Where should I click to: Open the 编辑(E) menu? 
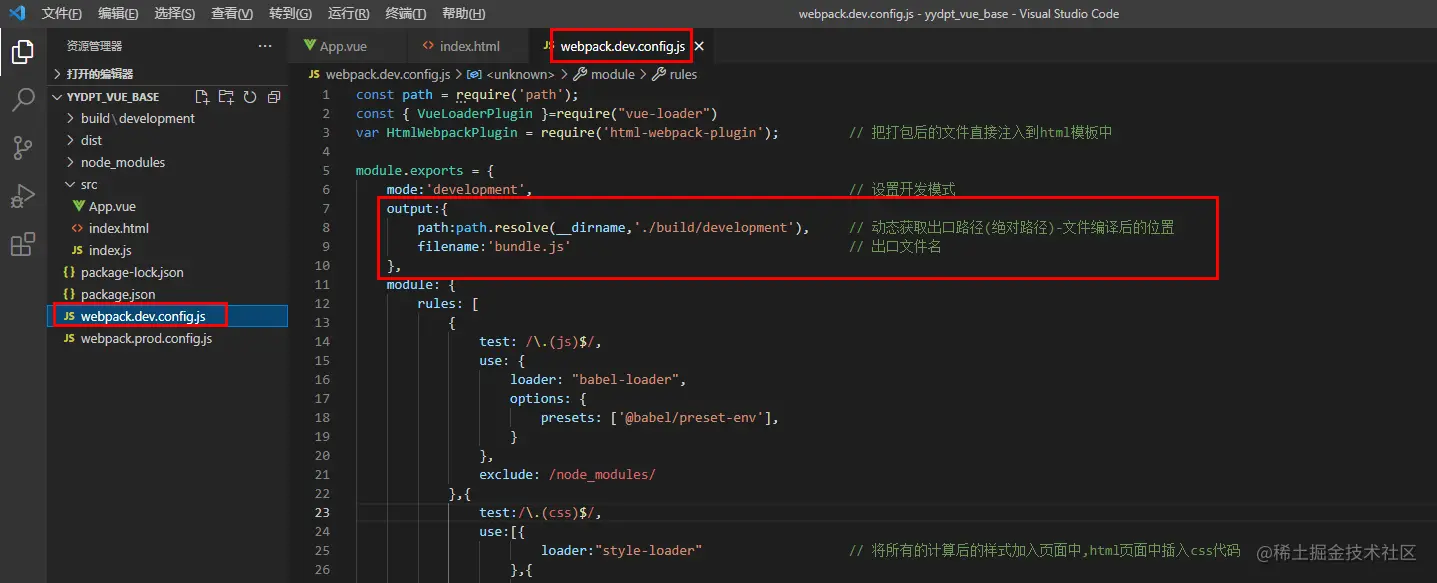(118, 14)
